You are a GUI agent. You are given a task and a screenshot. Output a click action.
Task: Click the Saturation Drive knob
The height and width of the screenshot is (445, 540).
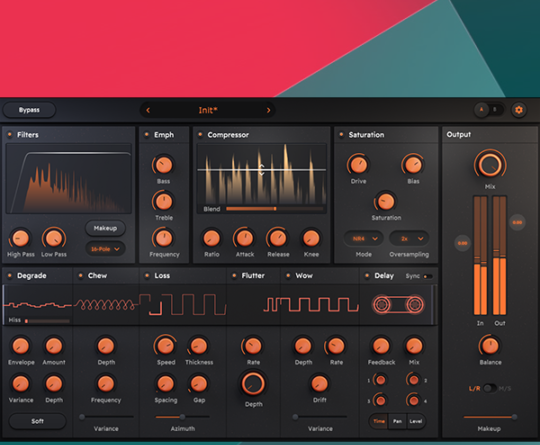tap(358, 165)
